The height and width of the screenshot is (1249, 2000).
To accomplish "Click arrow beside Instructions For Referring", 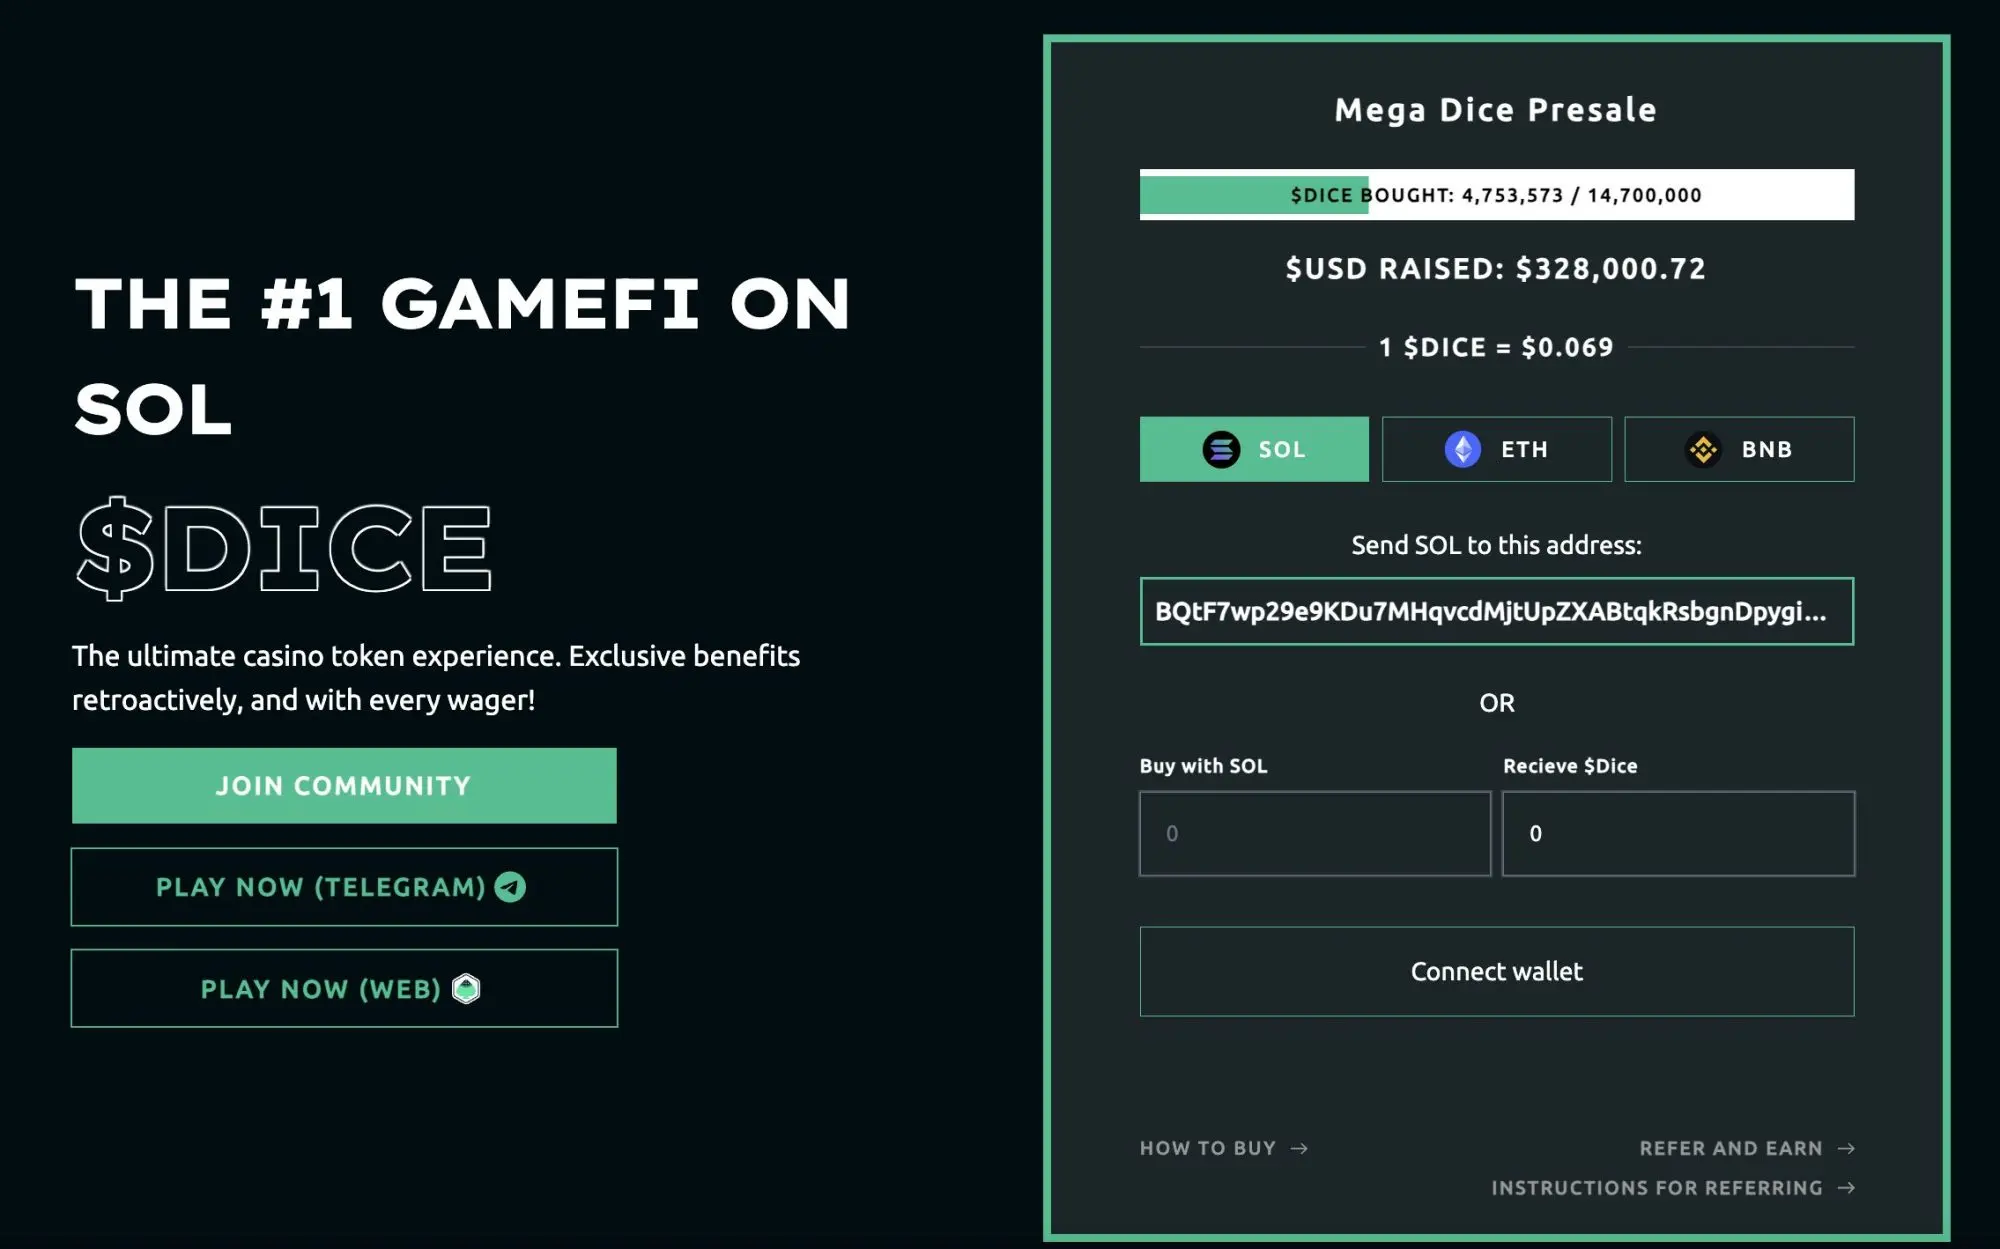I will point(1846,1188).
